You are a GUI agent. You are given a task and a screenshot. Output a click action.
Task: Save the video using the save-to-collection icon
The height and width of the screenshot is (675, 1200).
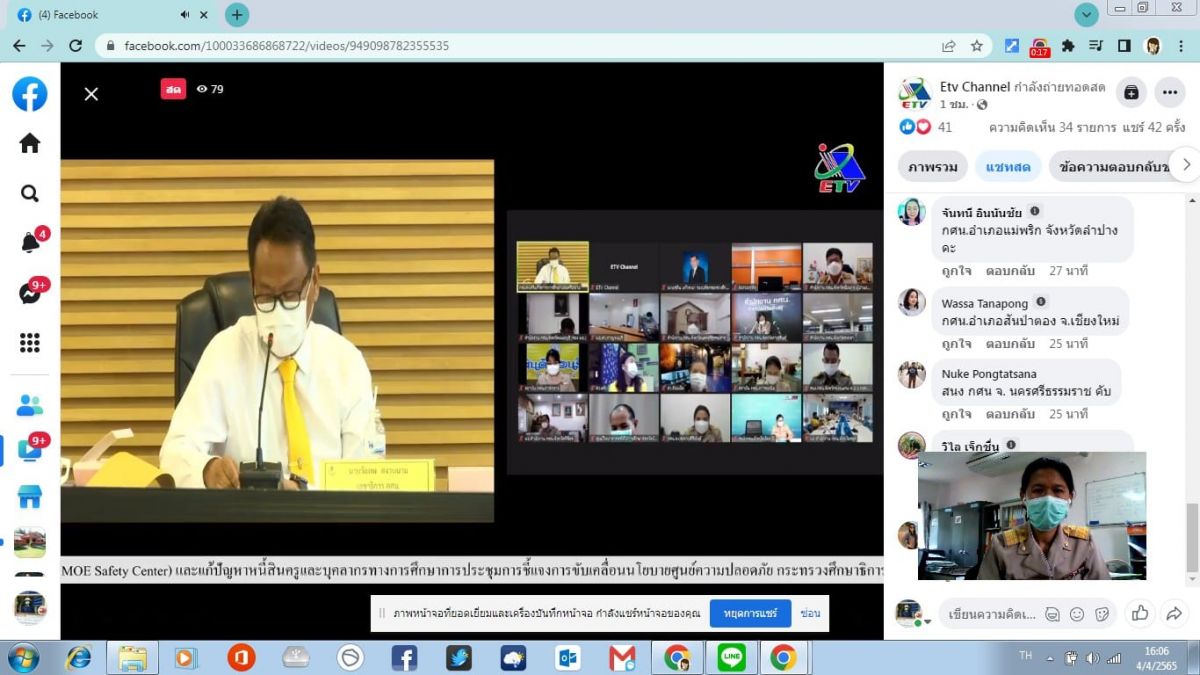(x=1131, y=92)
